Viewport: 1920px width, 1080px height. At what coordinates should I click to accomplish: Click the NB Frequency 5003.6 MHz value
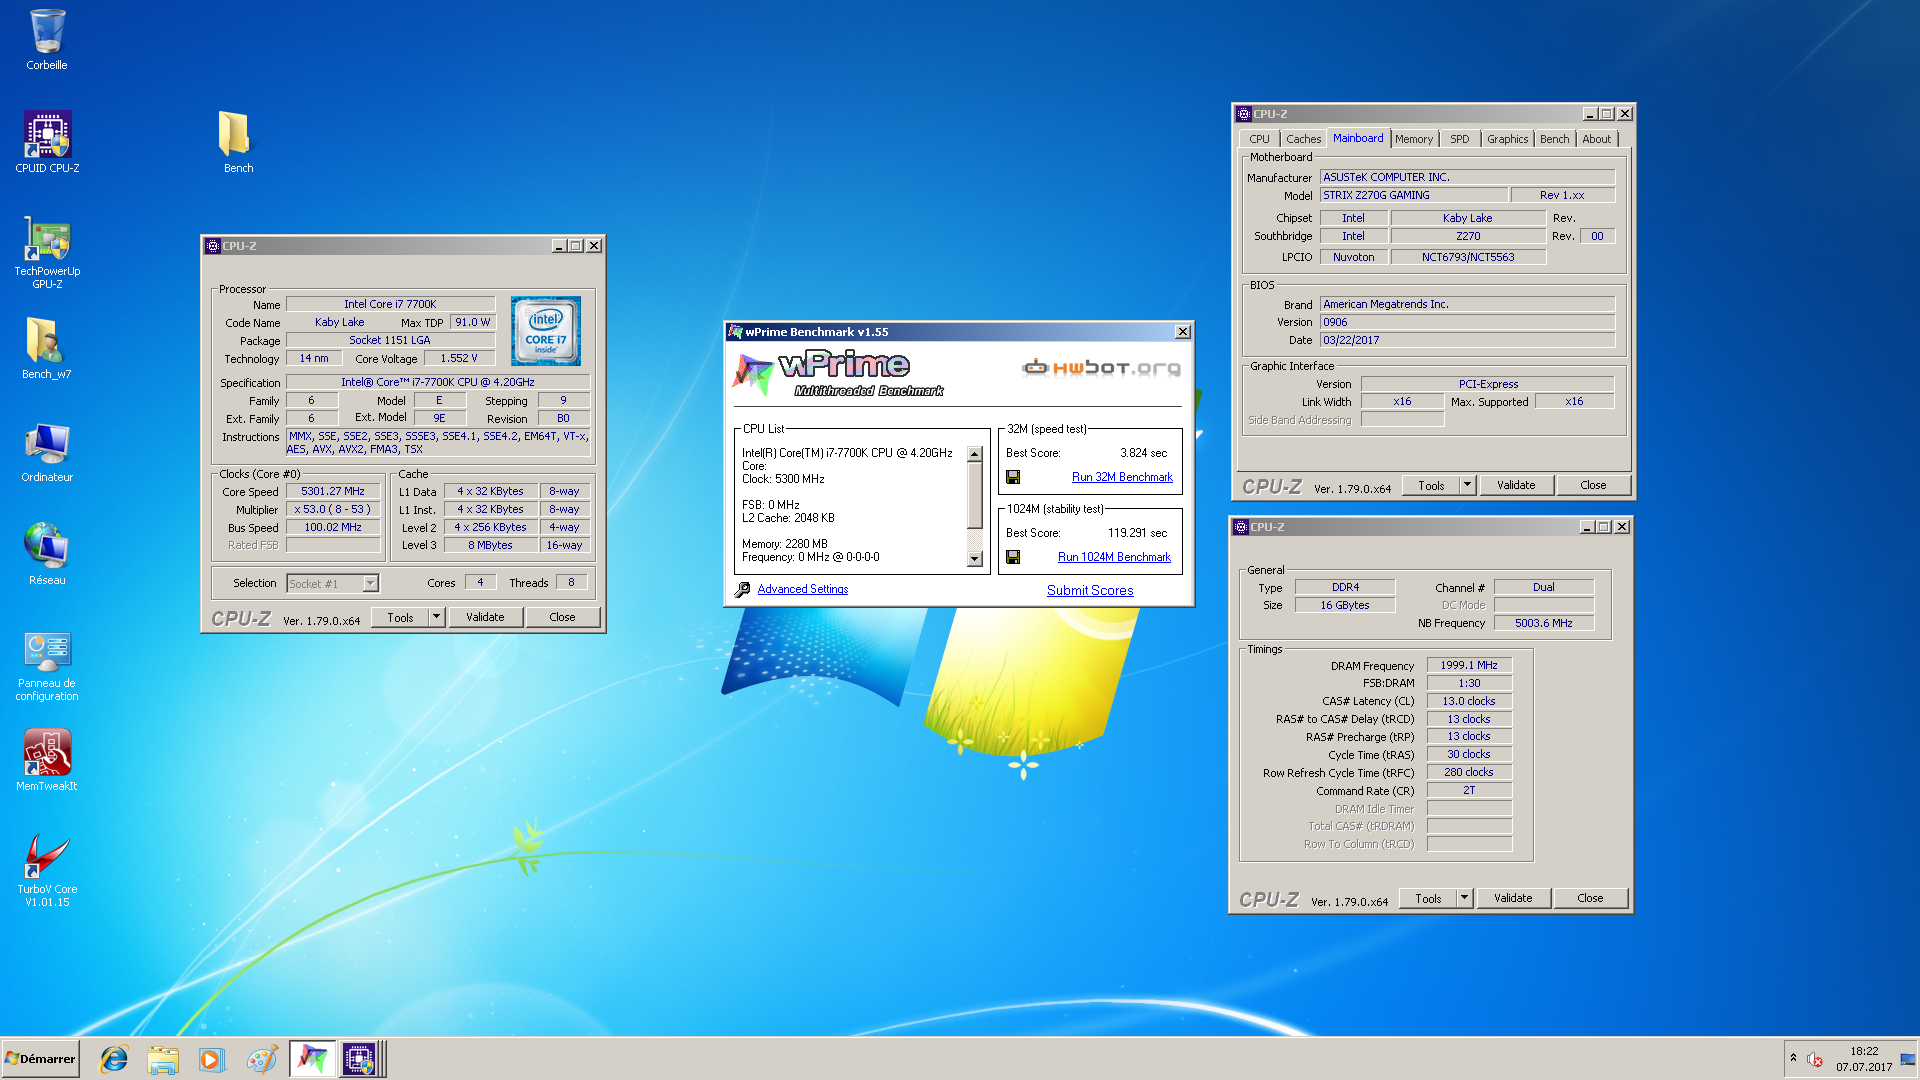[1543, 623]
